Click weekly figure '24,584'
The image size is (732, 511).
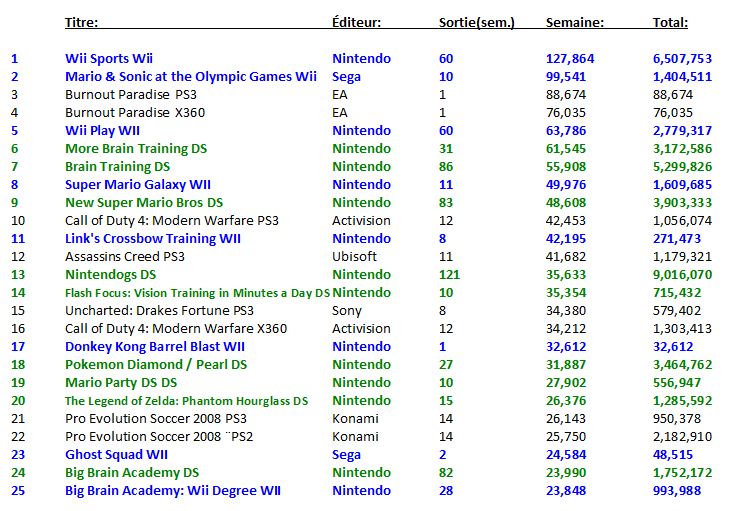(566, 455)
